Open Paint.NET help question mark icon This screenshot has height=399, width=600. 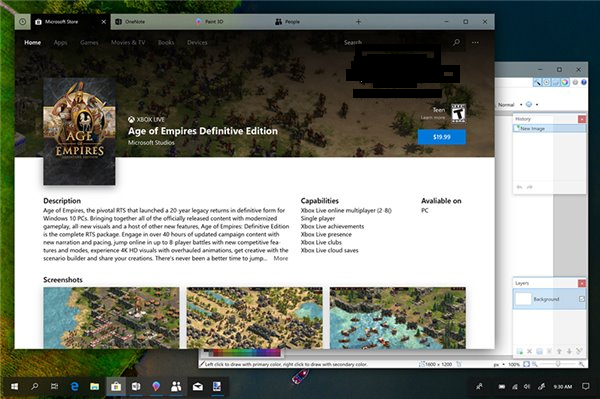(x=584, y=82)
